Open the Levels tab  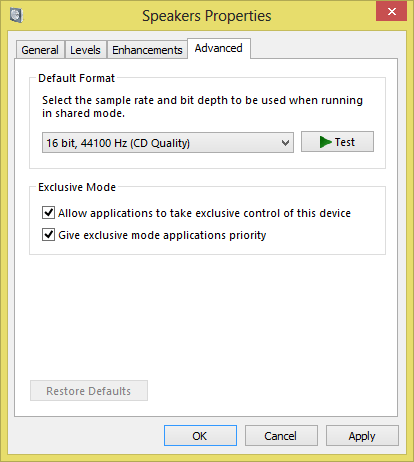pos(85,50)
